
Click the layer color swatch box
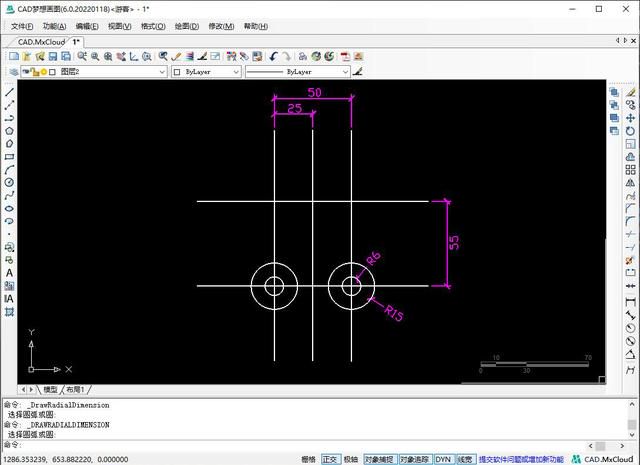pos(52,72)
